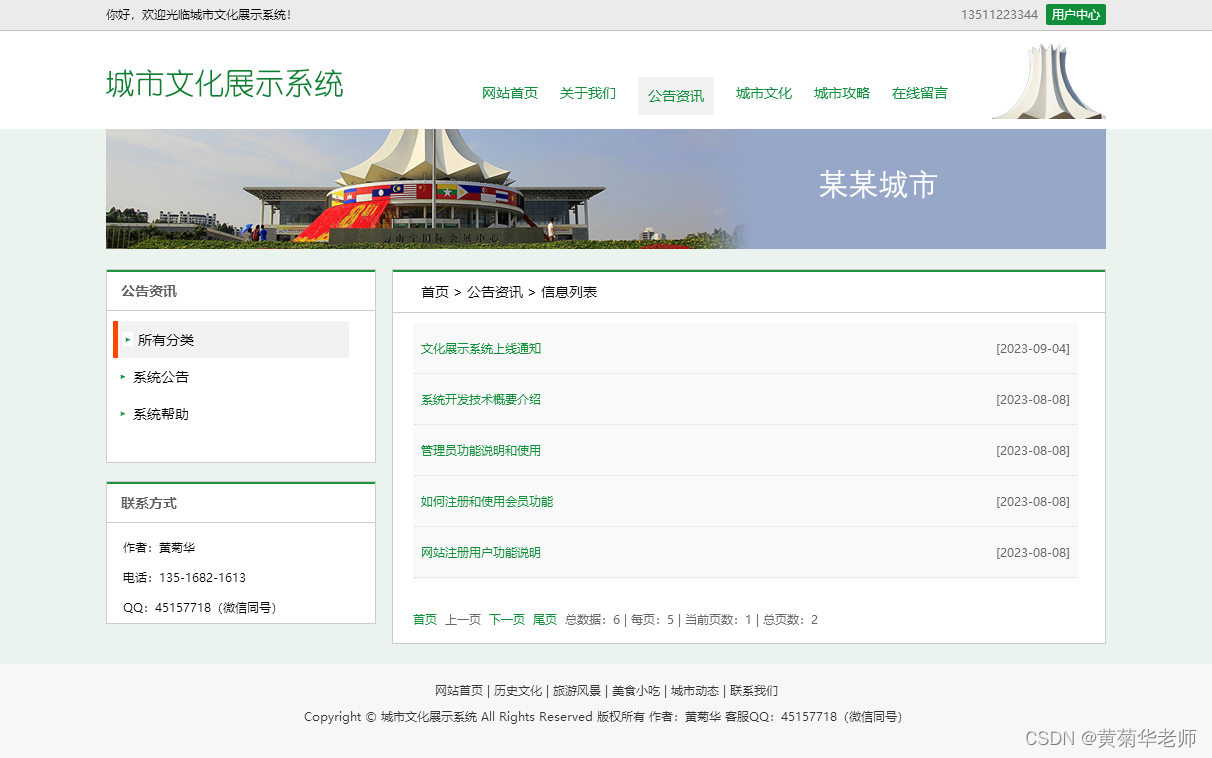Jump to 尾页 using pagination
The height and width of the screenshot is (758, 1212).
click(x=544, y=619)
